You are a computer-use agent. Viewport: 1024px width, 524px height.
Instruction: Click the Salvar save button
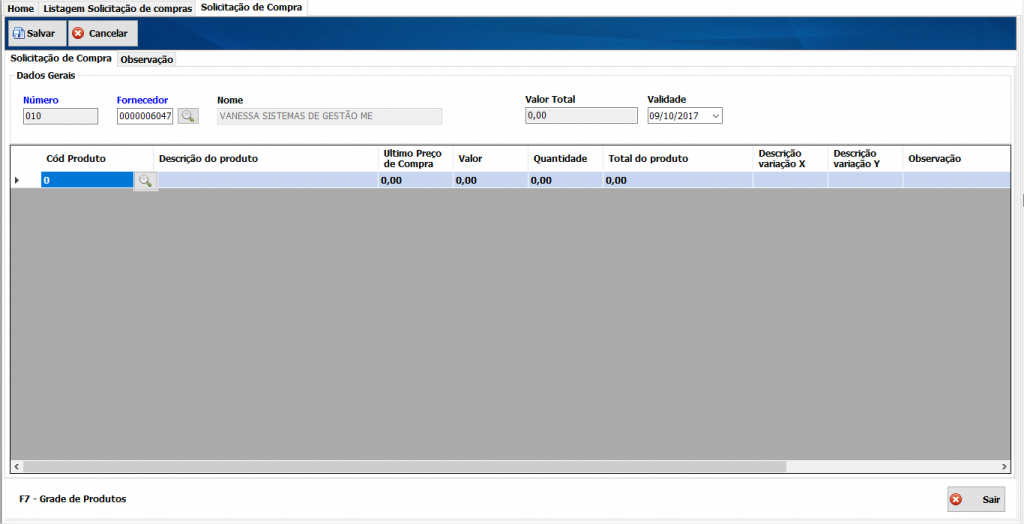pyautogui.click(x=34, y=33)
